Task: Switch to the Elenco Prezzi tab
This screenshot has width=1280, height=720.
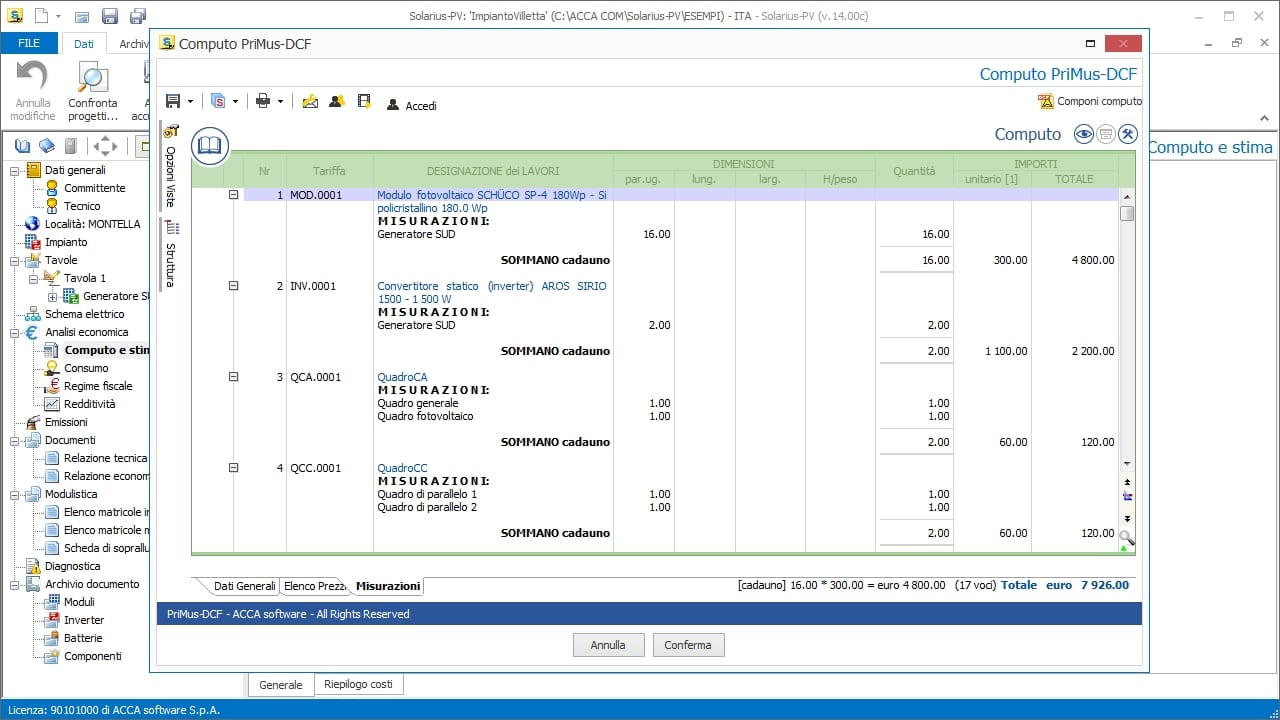Action: click(315, 587)
